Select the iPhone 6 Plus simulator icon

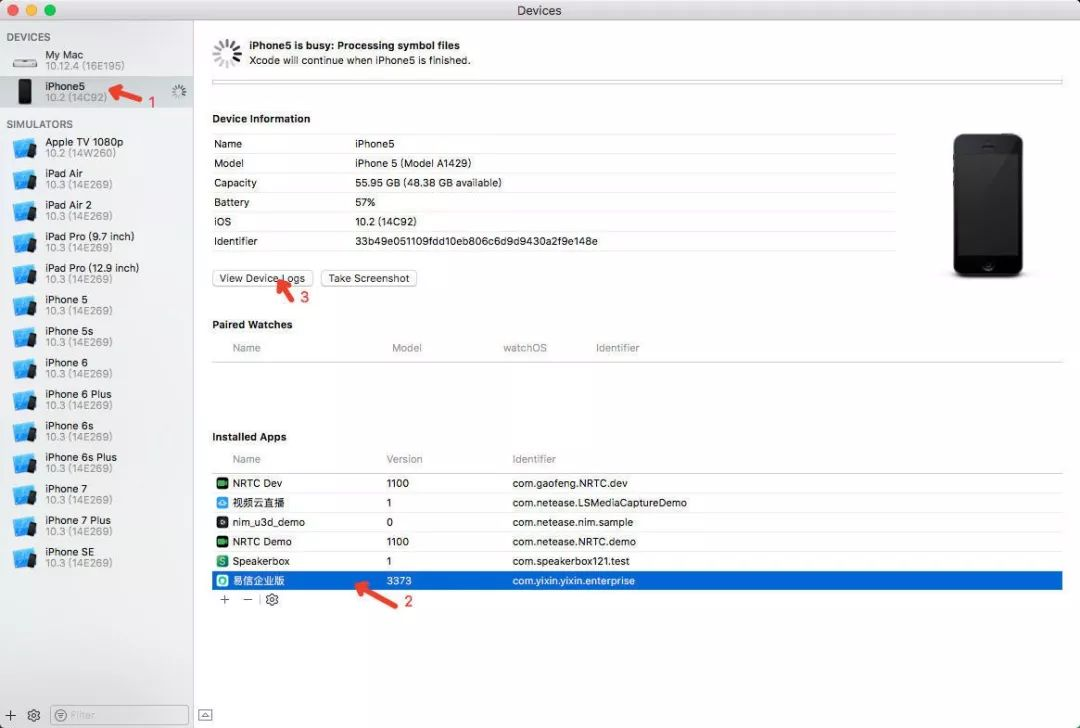24,400
